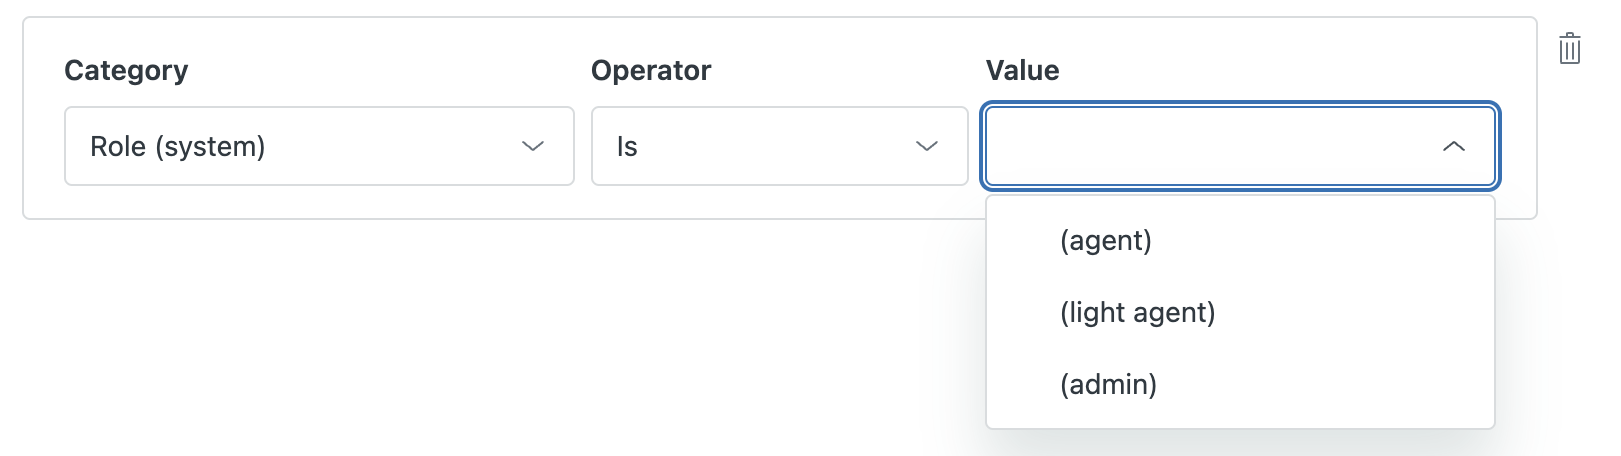This screenshot has width=1621, height=456.
Task: Open the Is operator dropdown
Action: [780, 146]
